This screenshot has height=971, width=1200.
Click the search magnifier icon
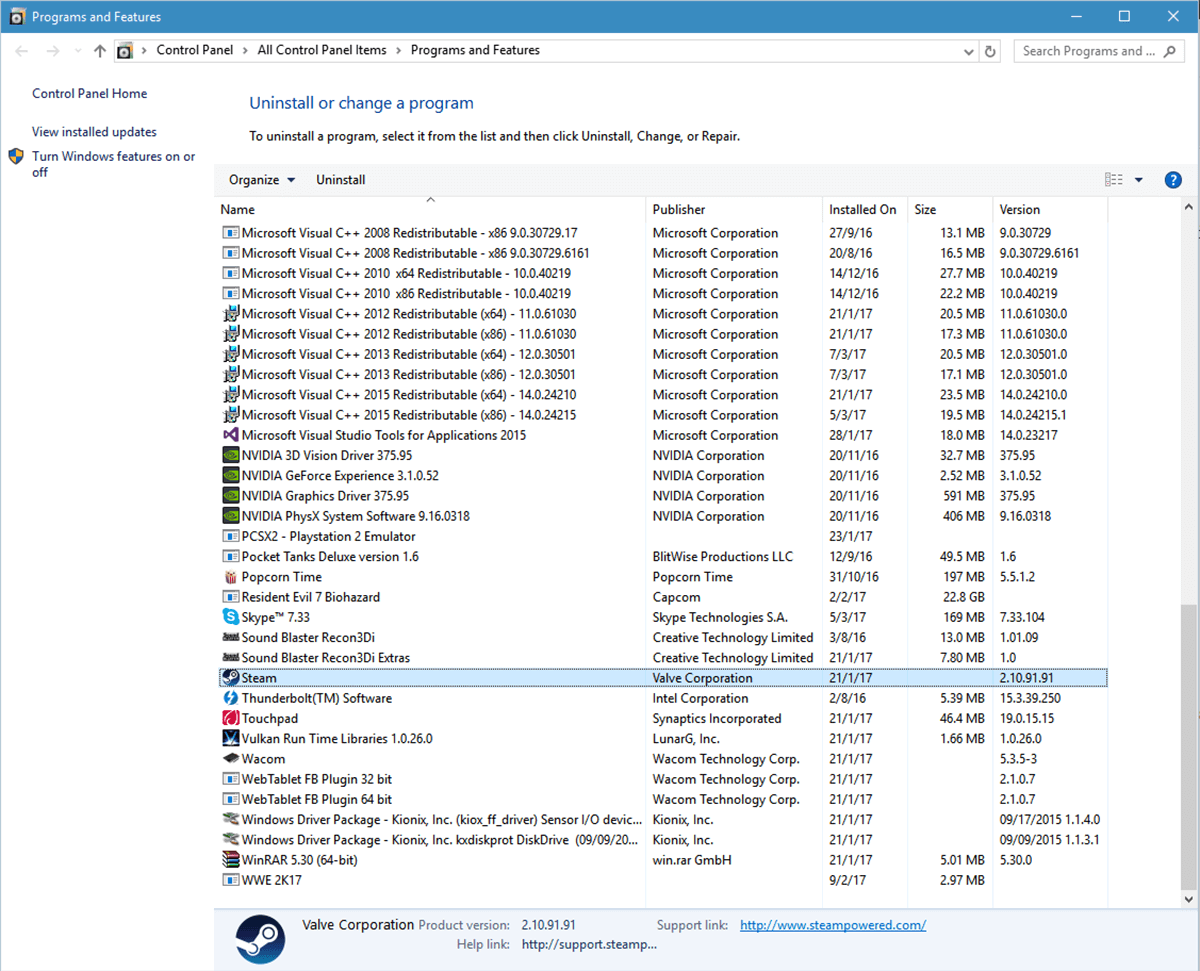tap(1171, 51)
